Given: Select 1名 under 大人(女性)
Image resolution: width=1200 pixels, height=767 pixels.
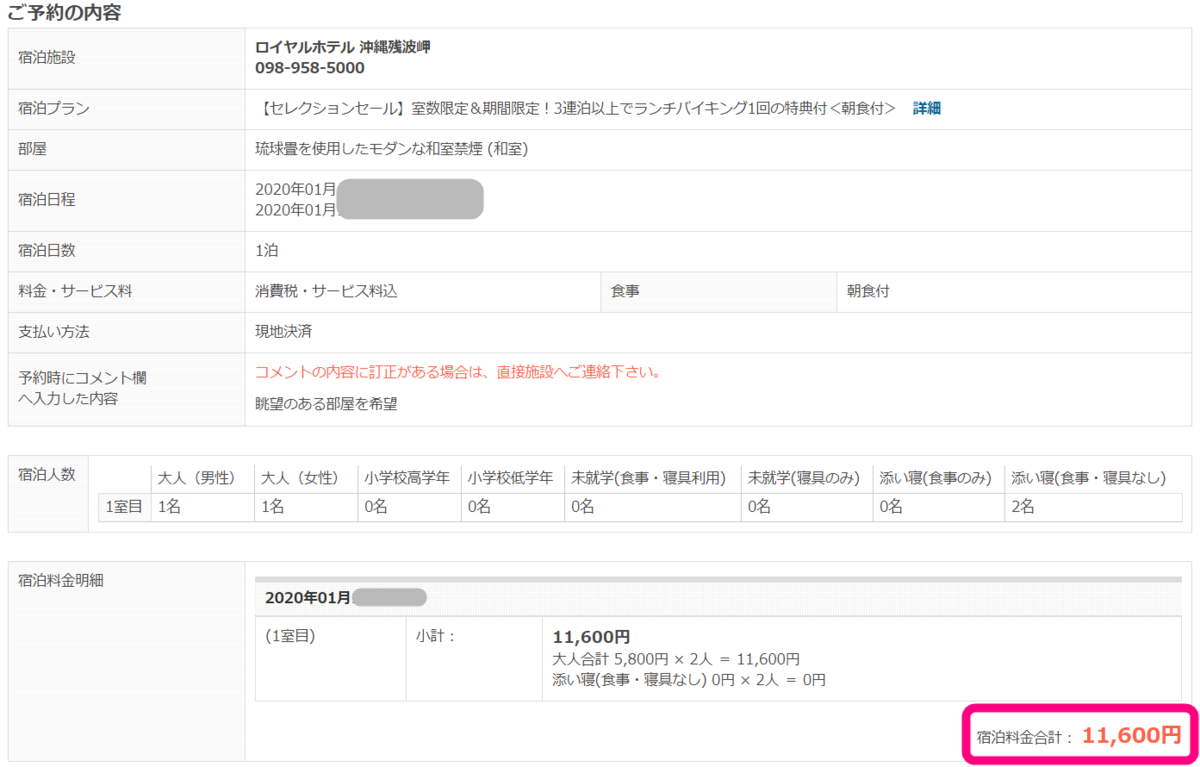Looking at the screenshot, I should click(x=272, y=507).
